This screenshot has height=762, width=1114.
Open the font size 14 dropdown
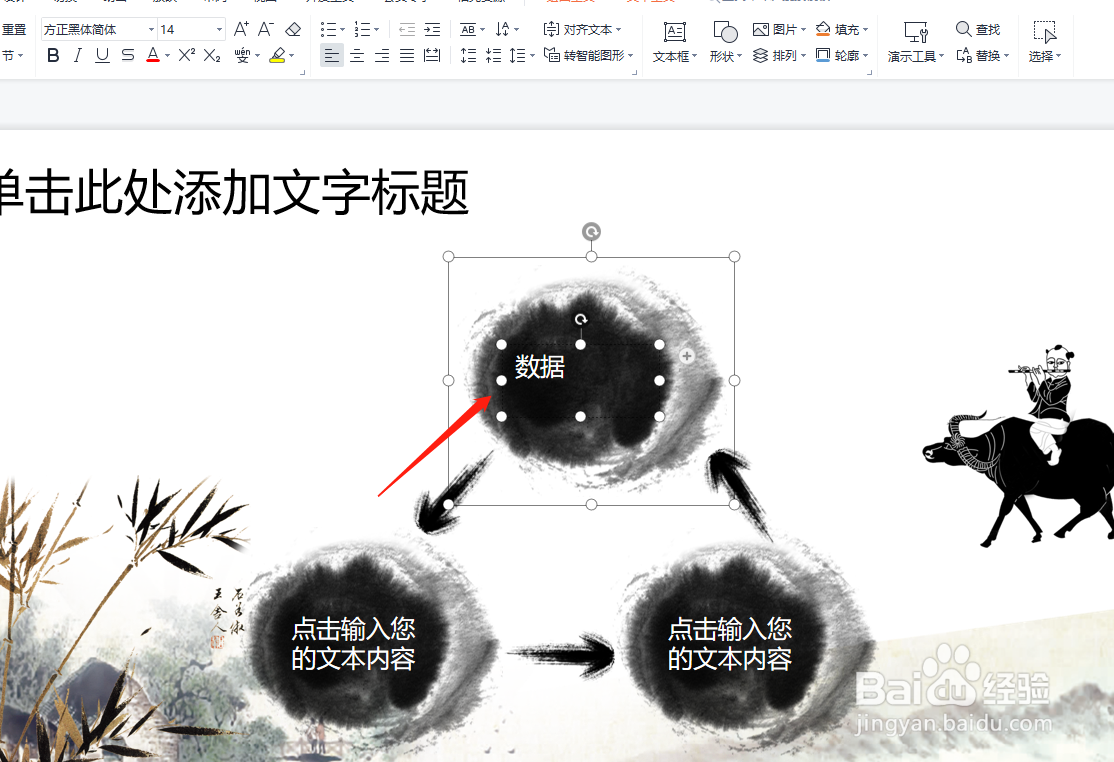(185, 29)
